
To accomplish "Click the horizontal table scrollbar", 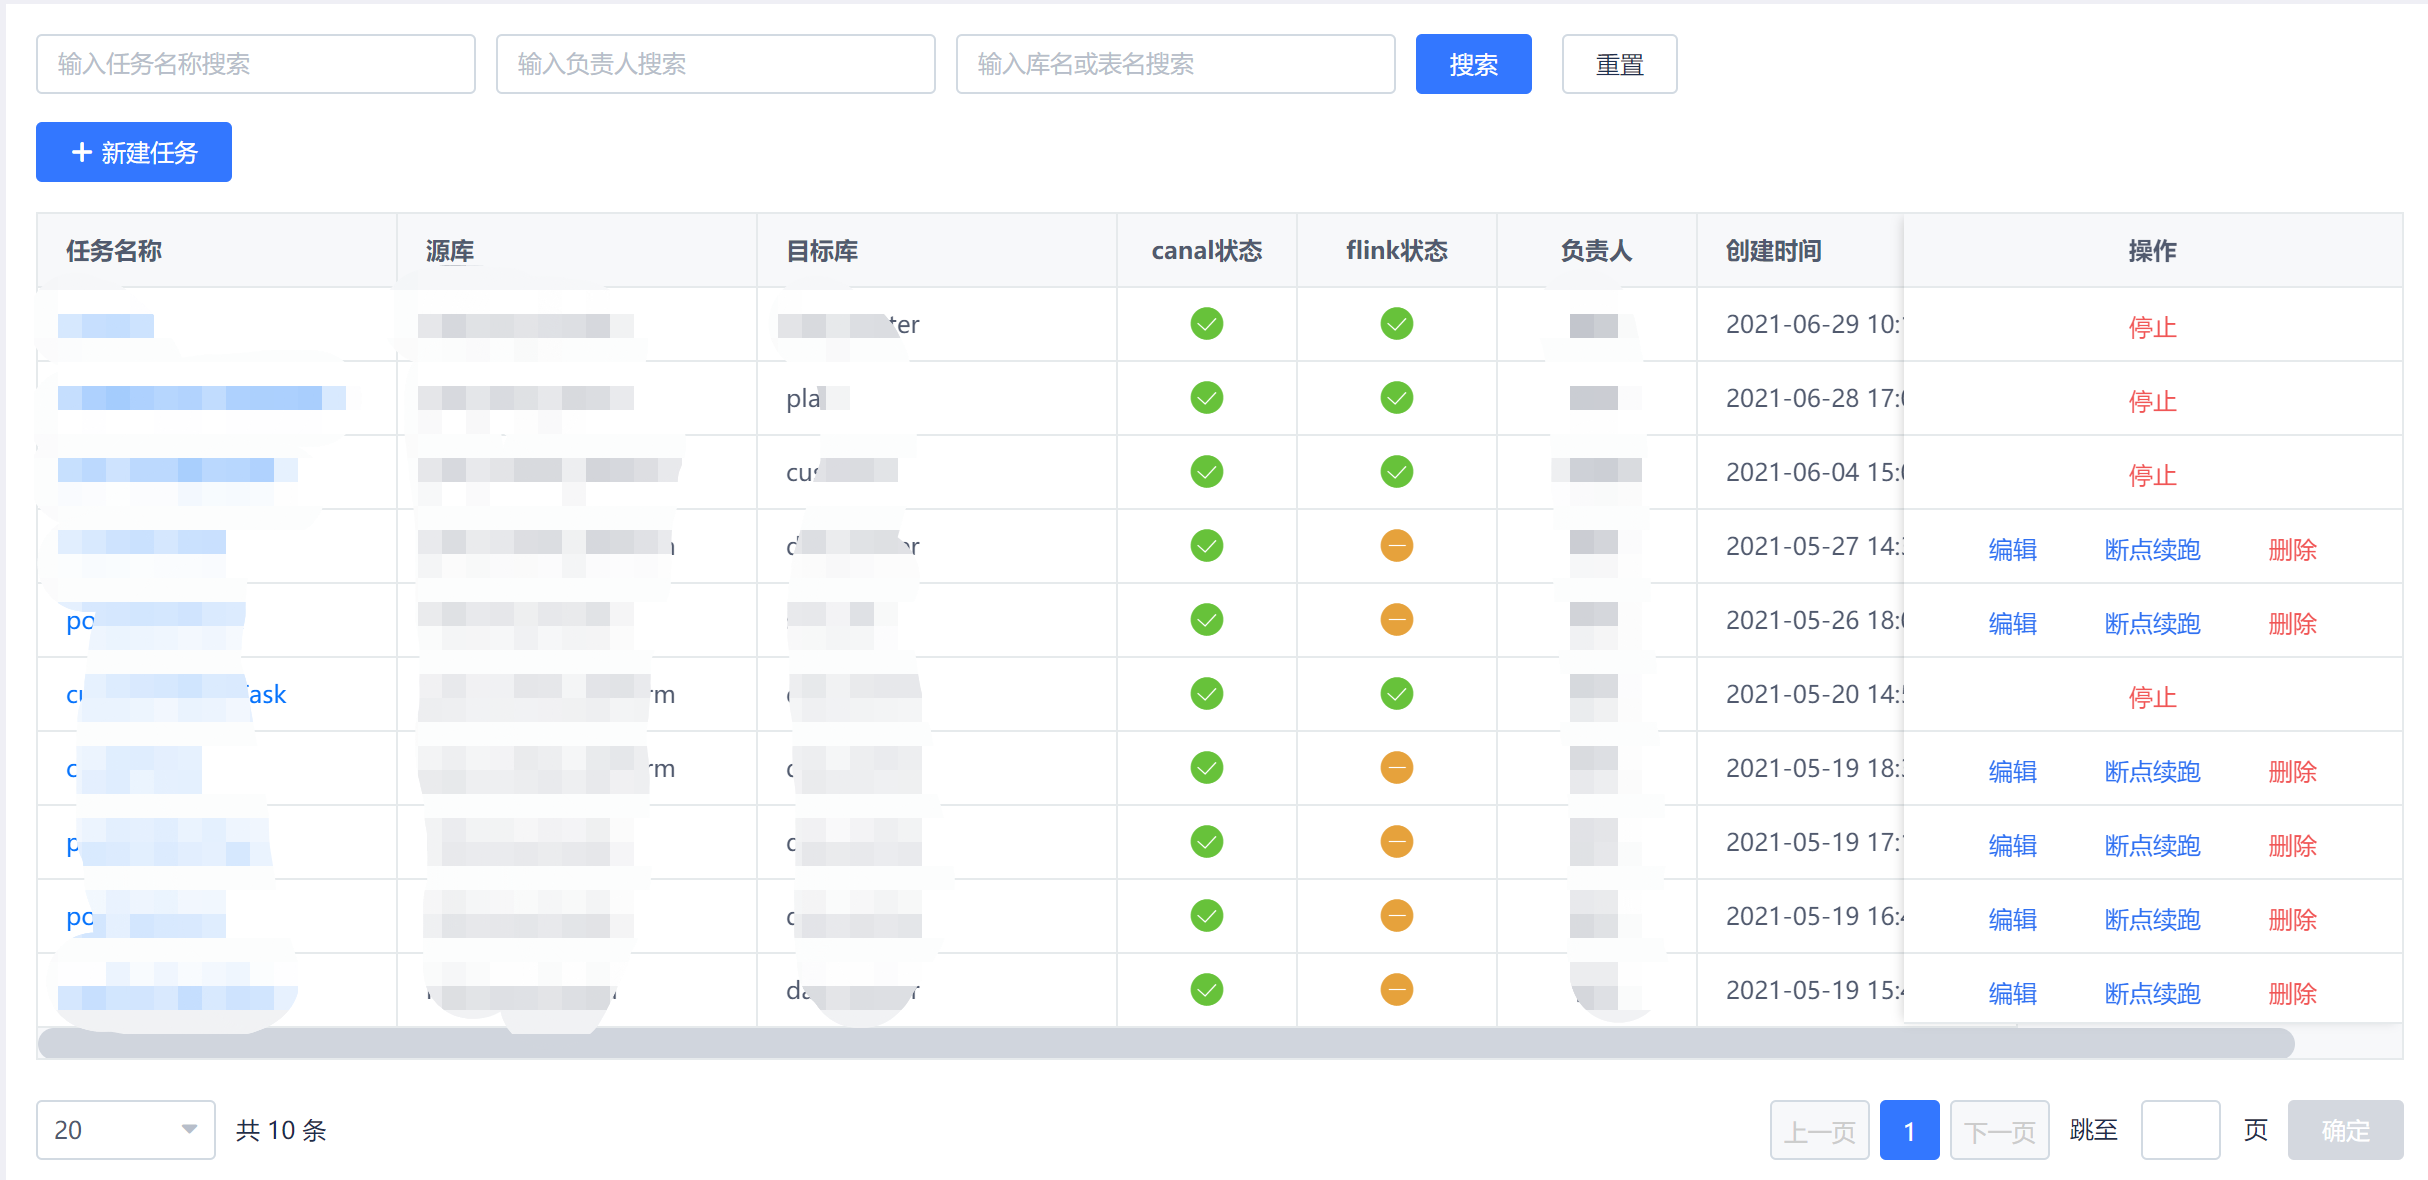I will 1165,1044.
